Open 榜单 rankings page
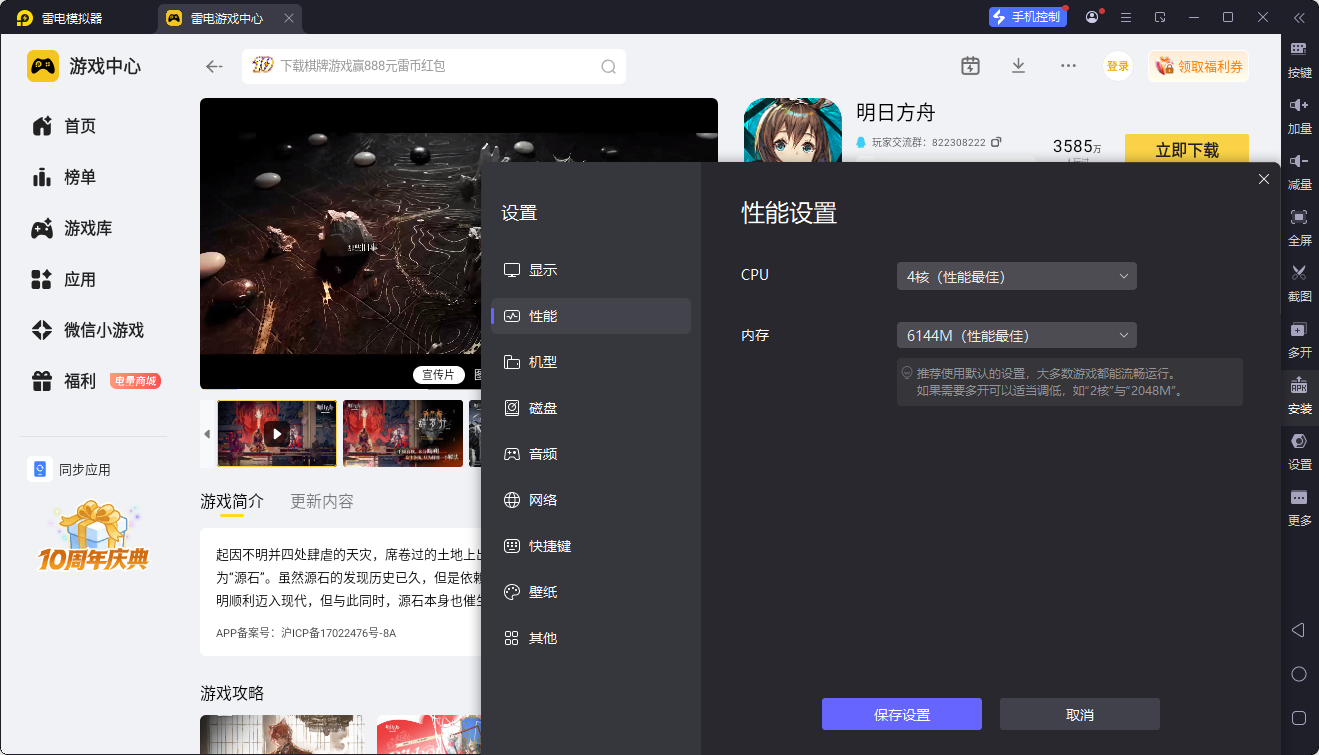 coord(64,177)
